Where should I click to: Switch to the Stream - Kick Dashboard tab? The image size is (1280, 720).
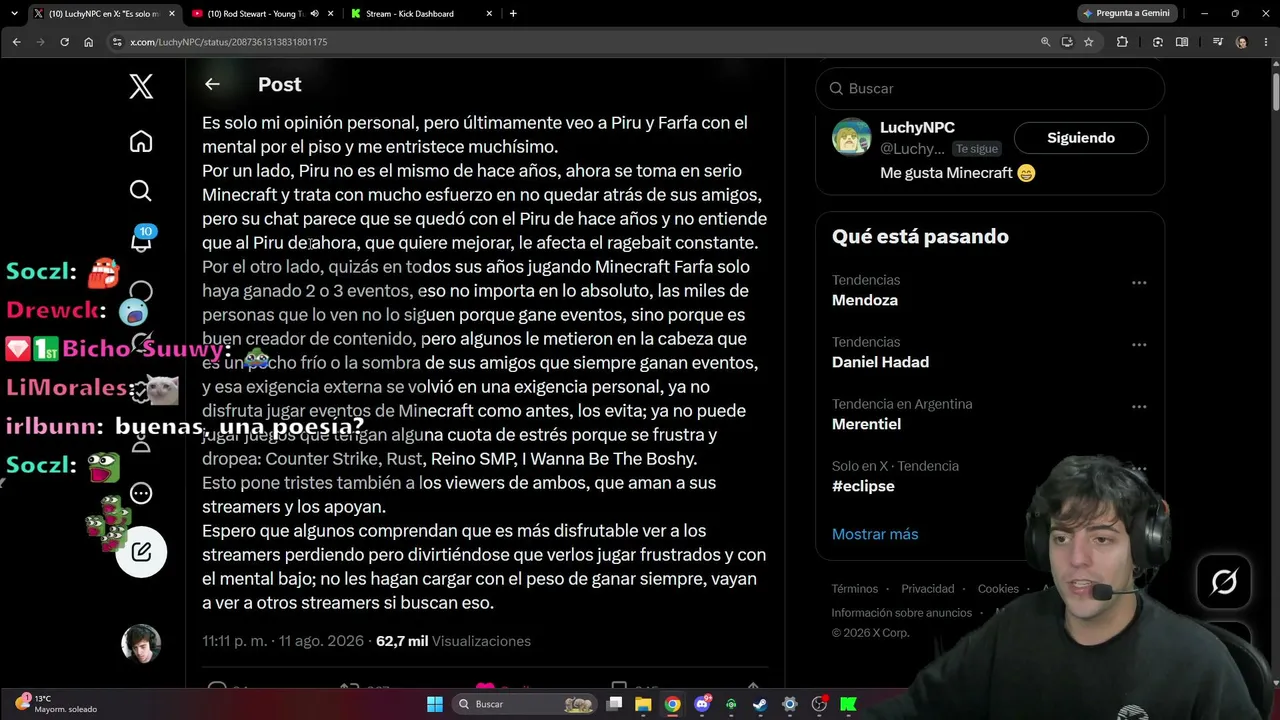(420, 14)
